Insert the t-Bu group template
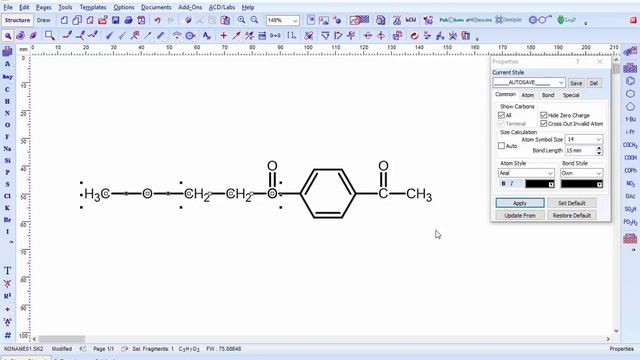 (630, 119)
